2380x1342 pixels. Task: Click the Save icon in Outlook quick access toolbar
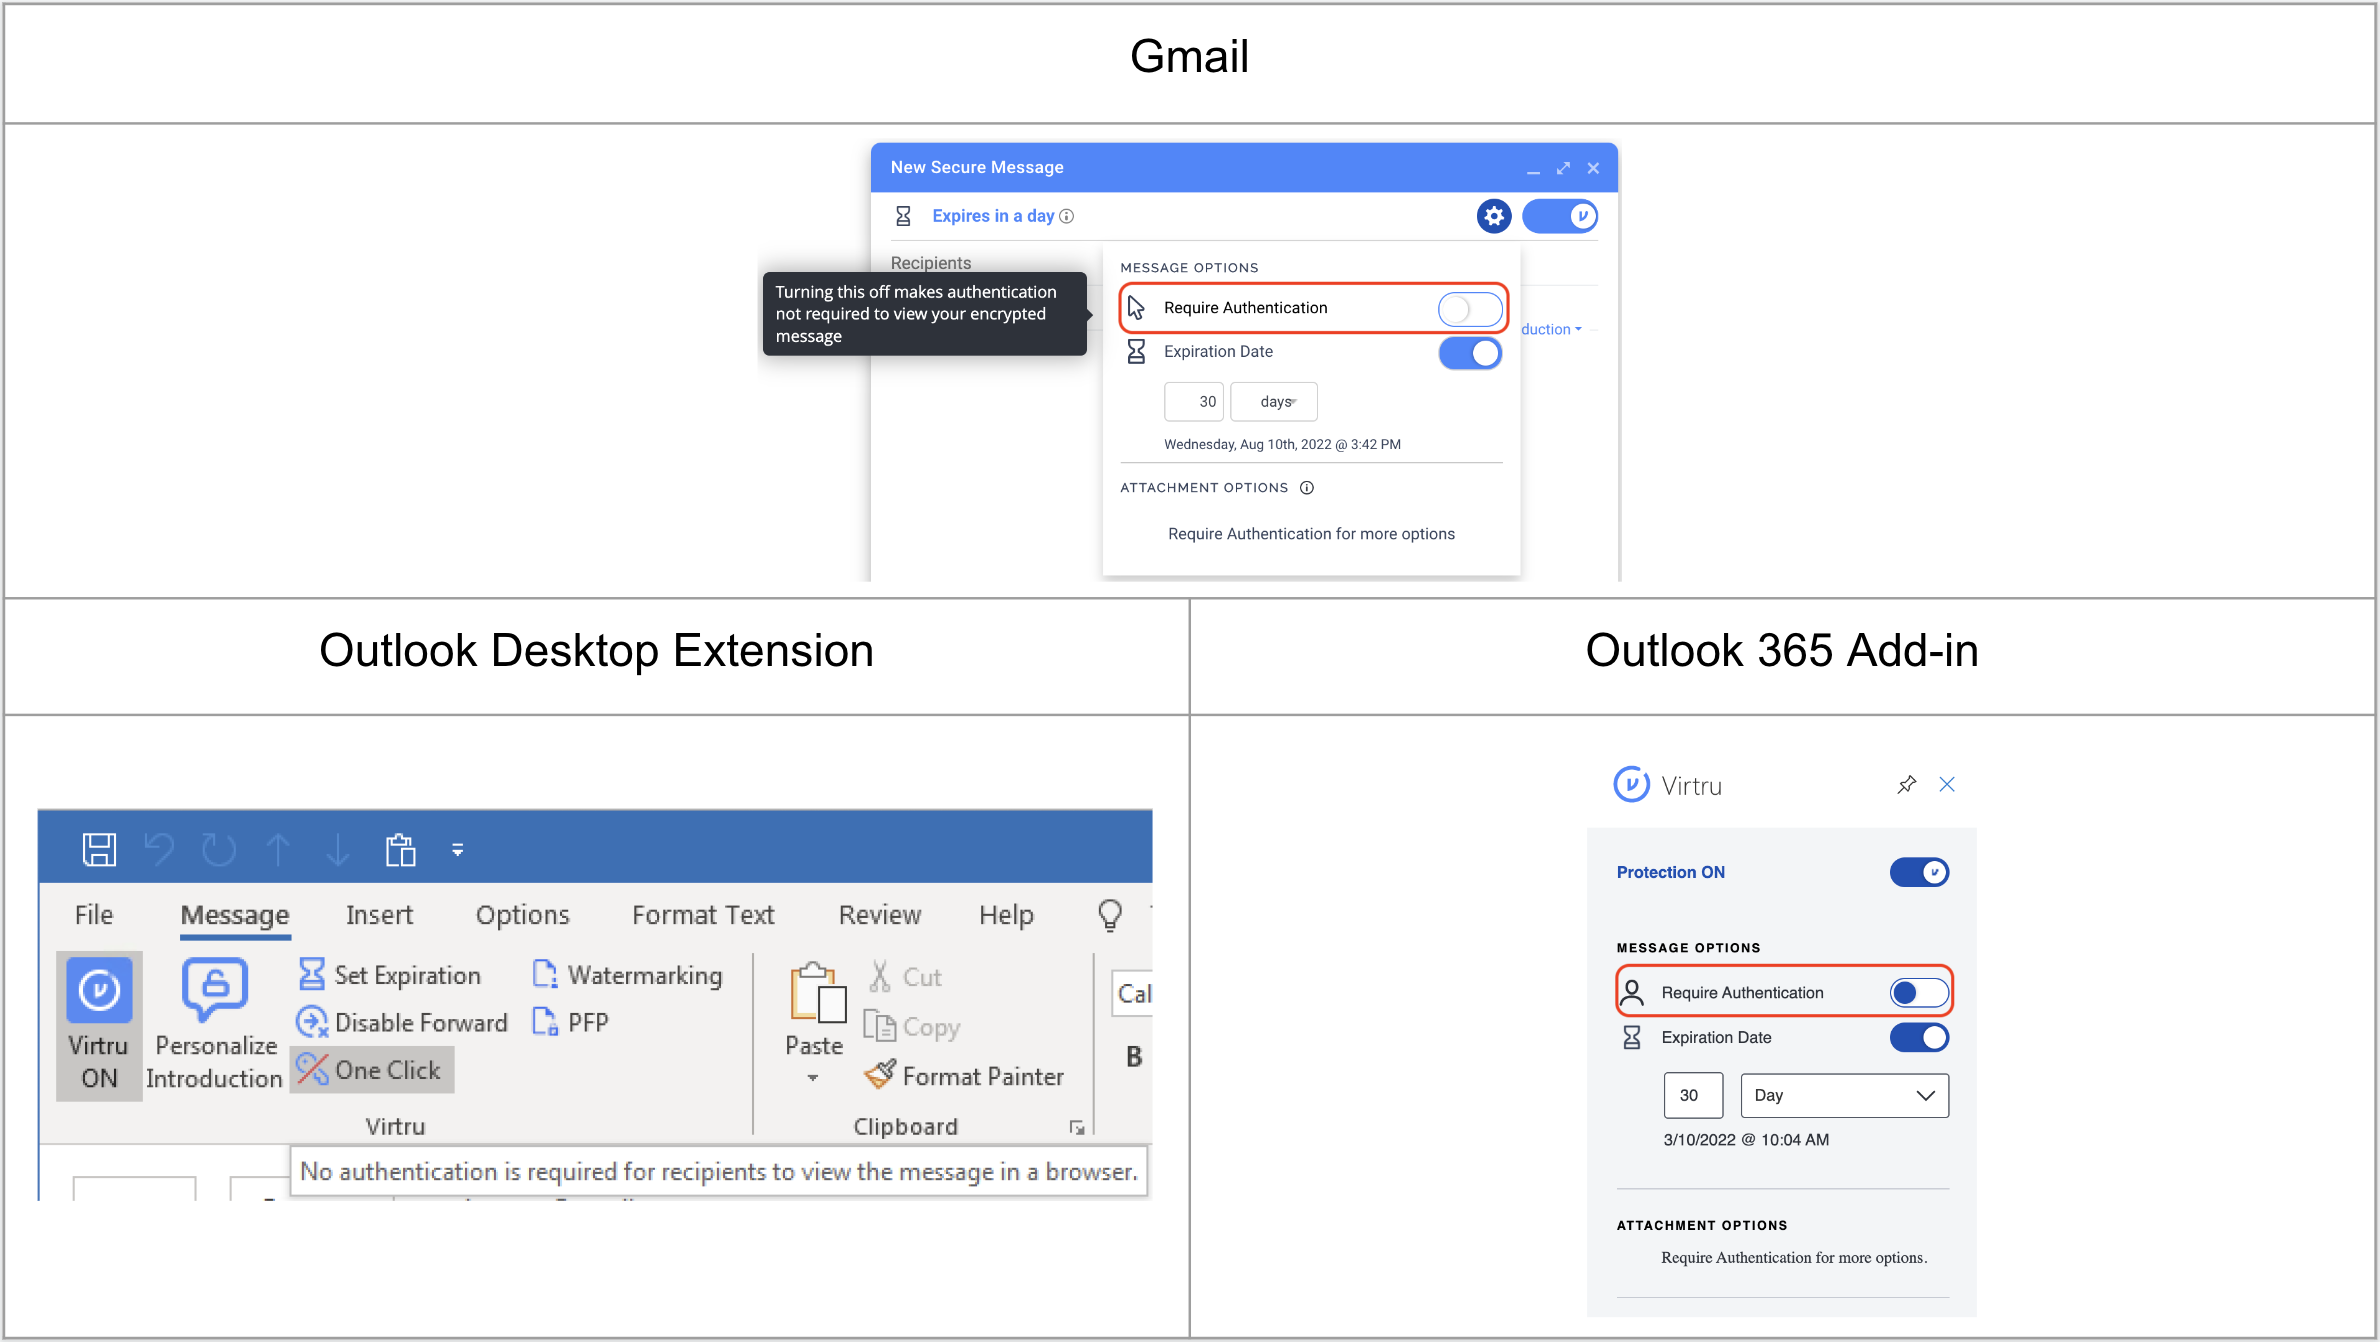(x=99, y=850)
